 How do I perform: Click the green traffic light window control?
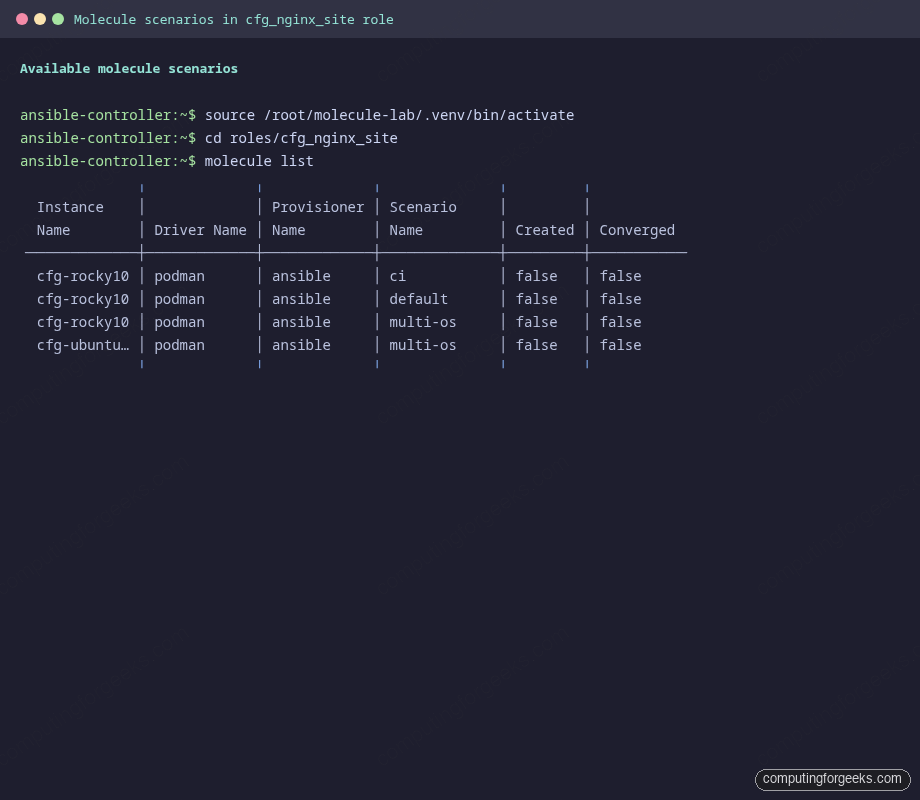(57, 17)
